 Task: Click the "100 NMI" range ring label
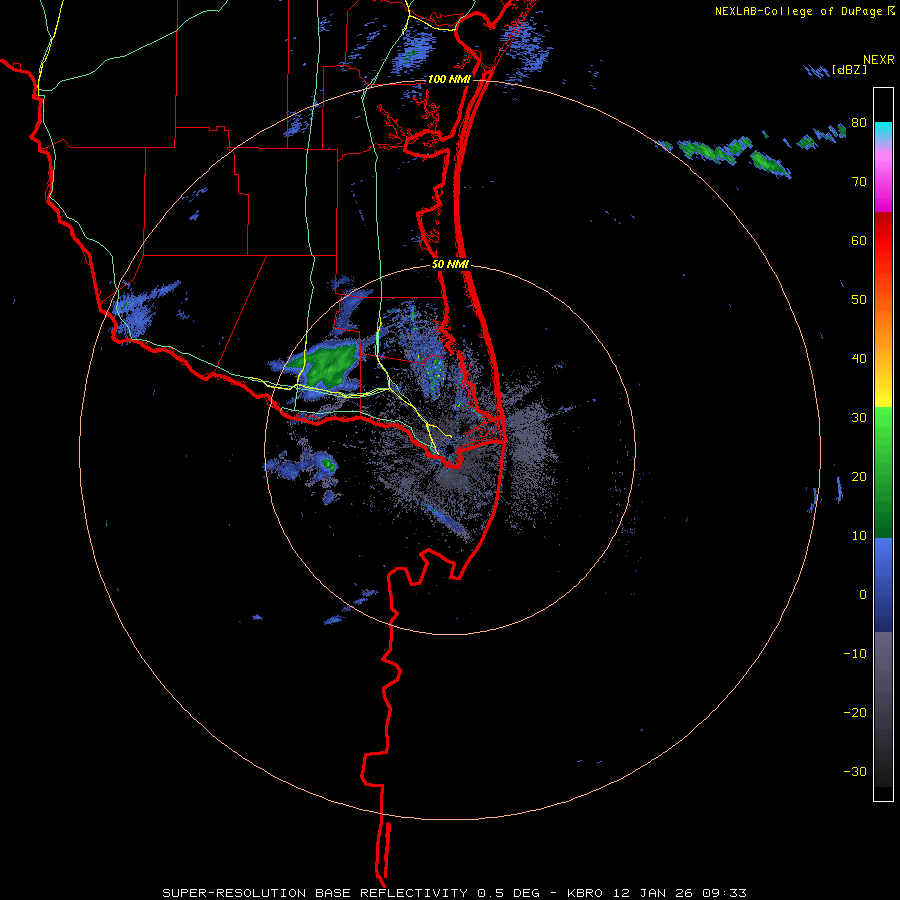pyautogui.click(x=449, y=79)
